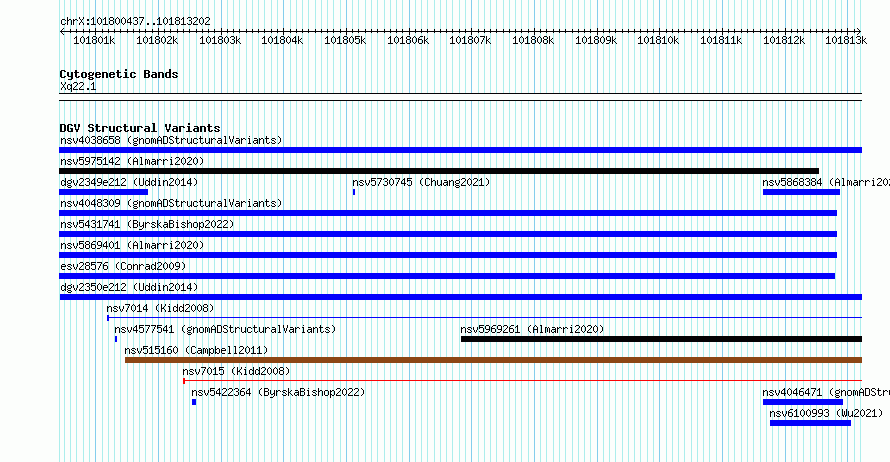The height and width of the screenshot is (462, 890).
Task: Click the nsv5730745 (Chuang2021) label
Action: (x=421, y=182)
